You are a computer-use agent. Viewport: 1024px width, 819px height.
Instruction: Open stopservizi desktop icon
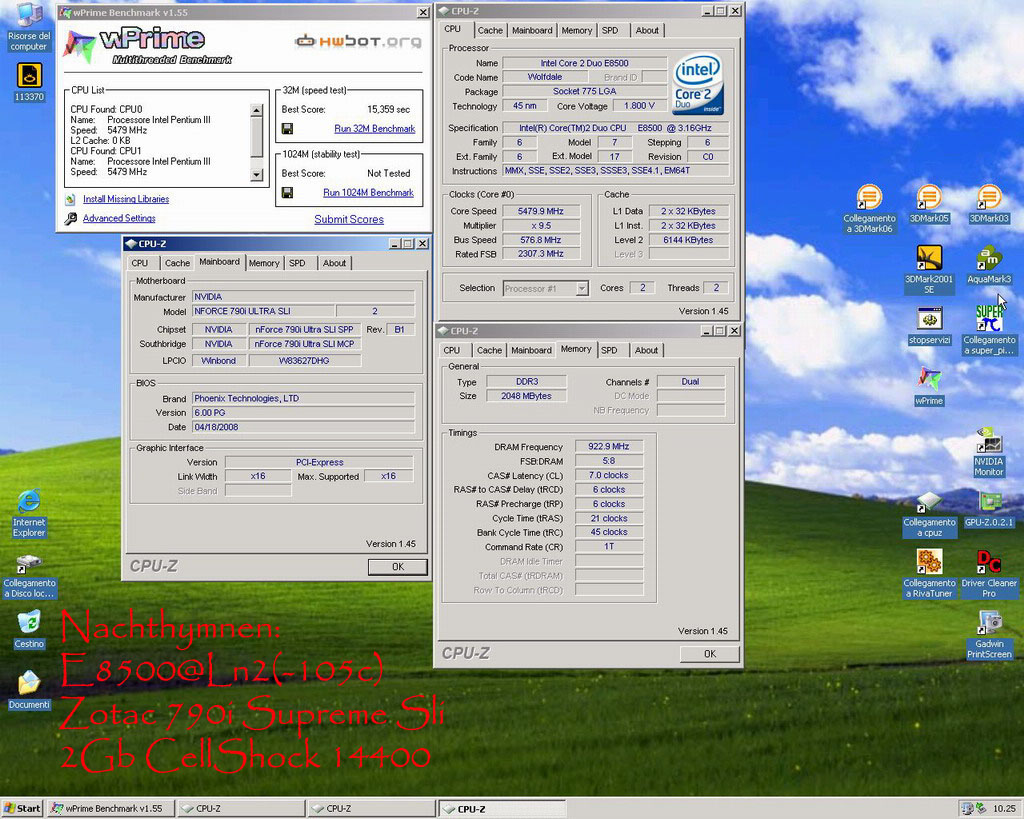pos(929,326)
